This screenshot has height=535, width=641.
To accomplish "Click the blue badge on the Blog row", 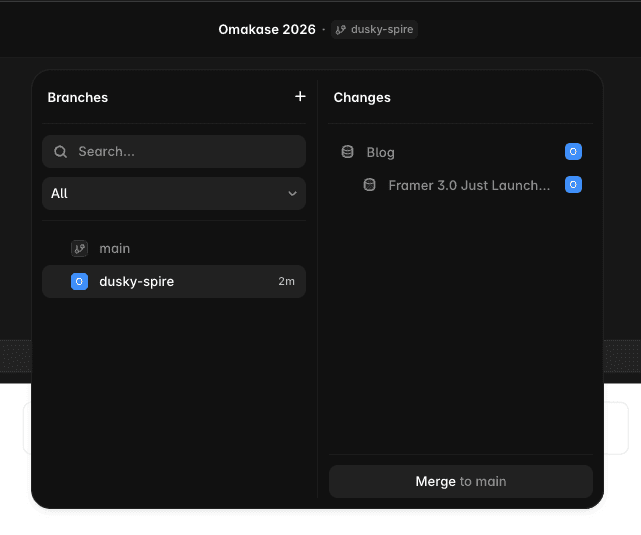I will coord(573,152).
